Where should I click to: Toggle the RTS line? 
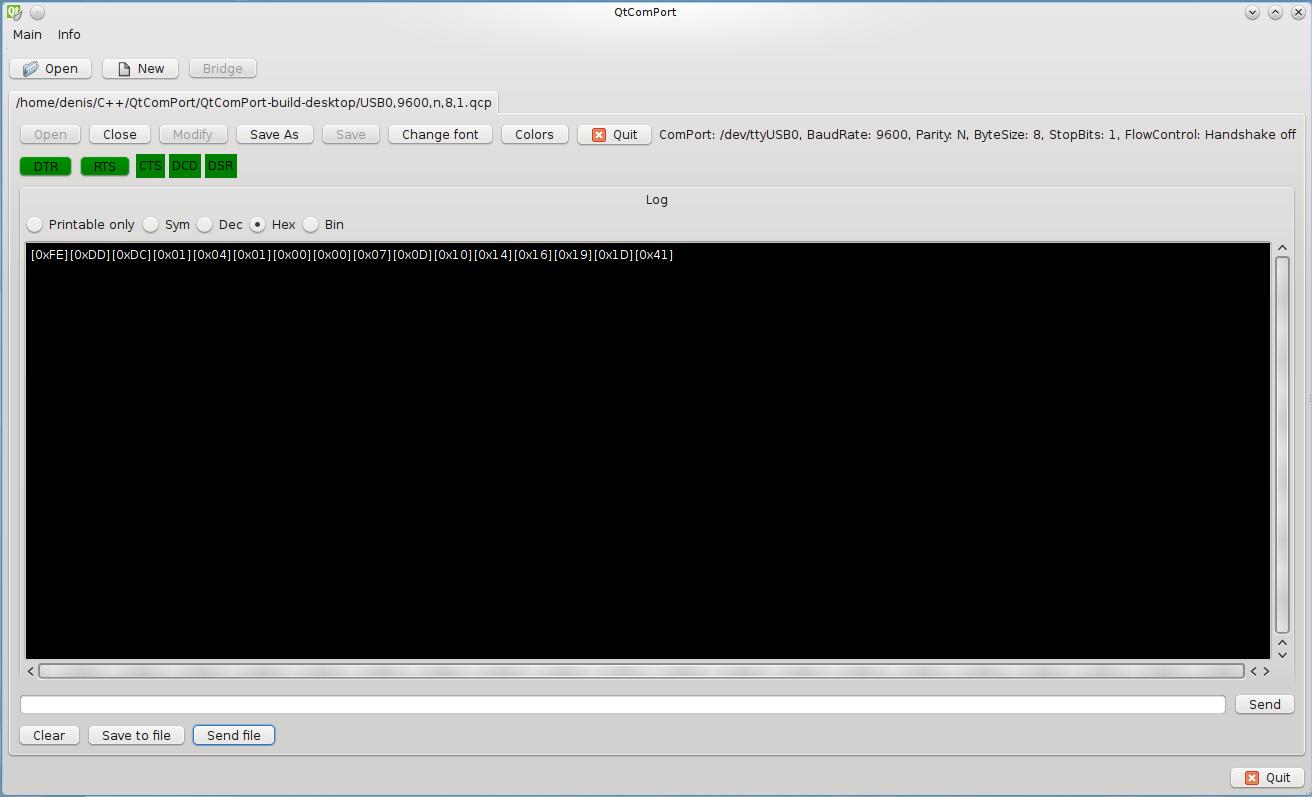[x=104, y=166]
